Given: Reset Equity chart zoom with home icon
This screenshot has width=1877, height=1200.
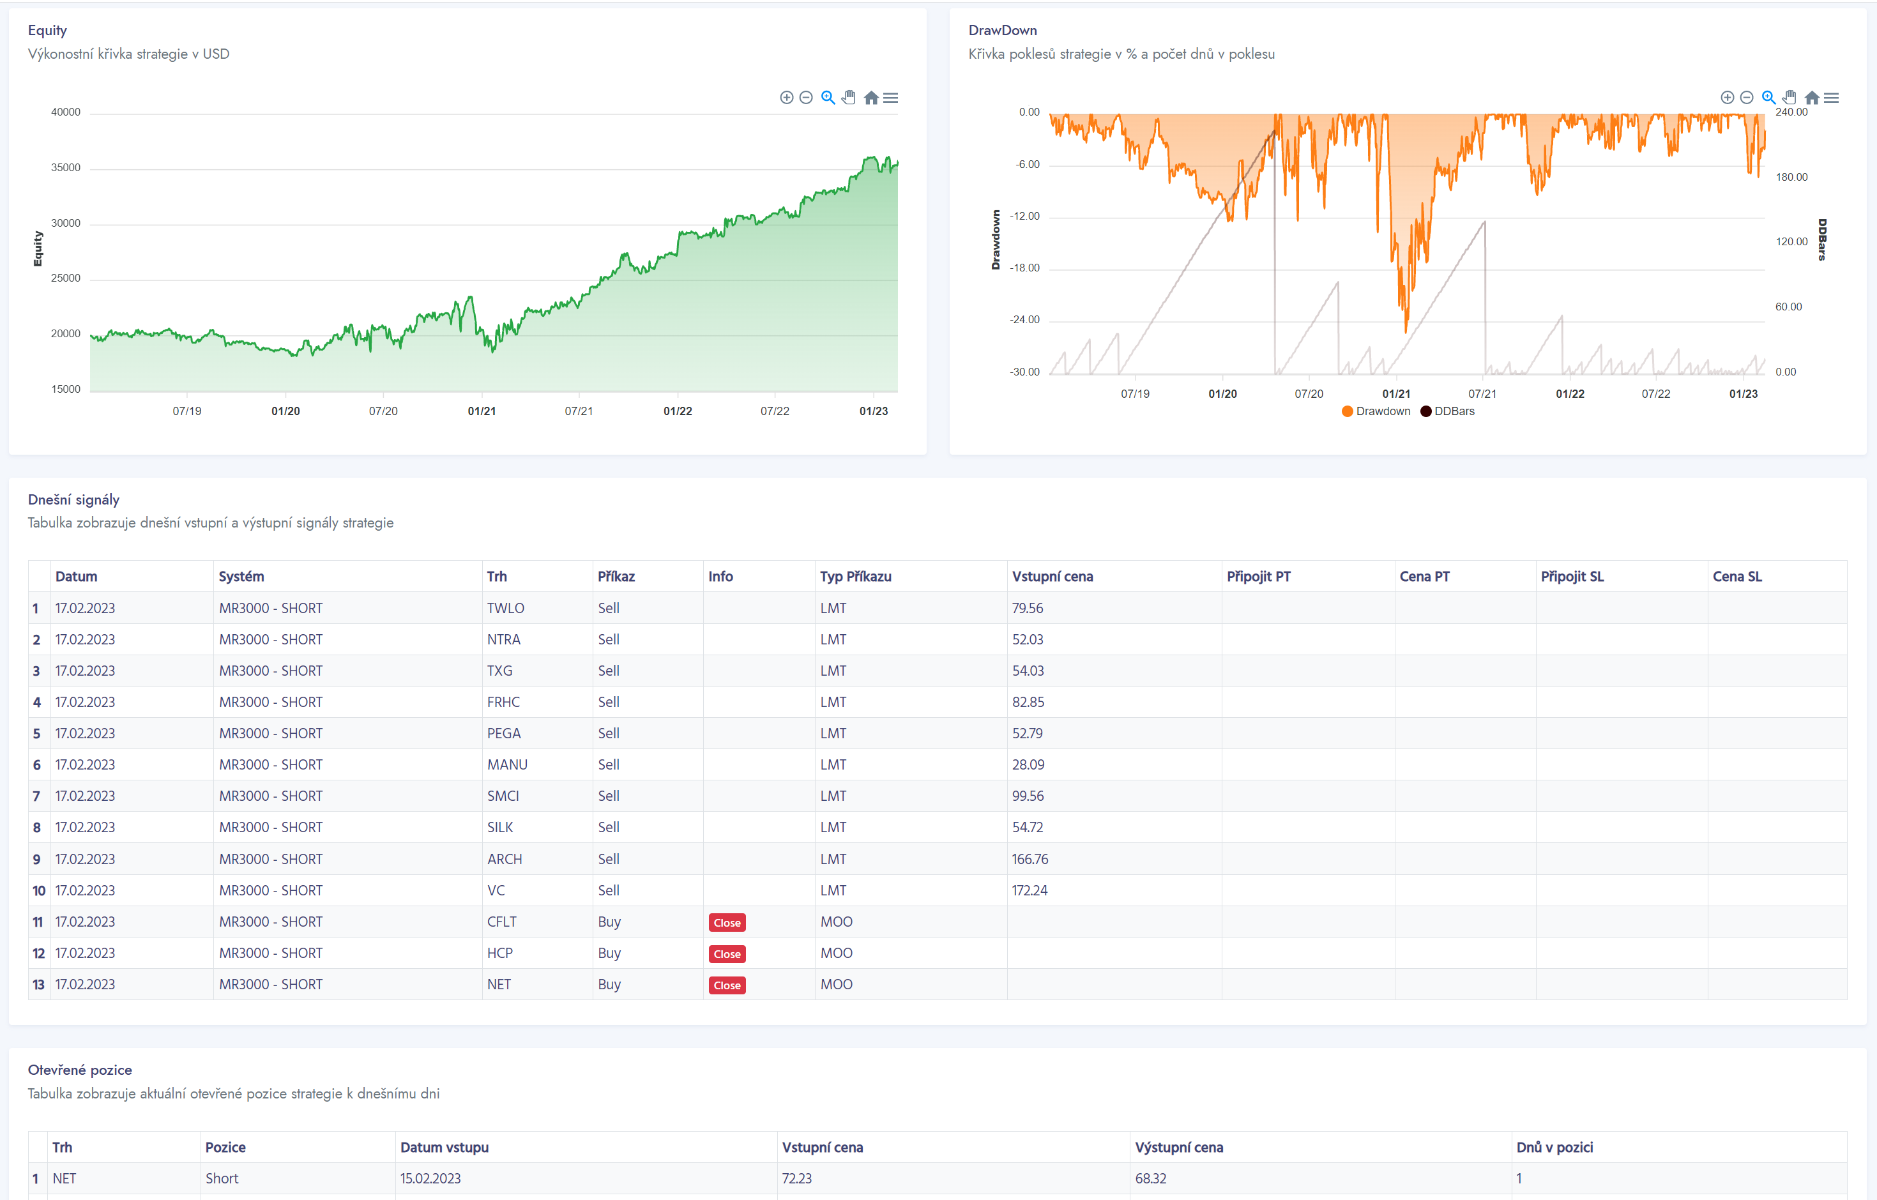Looking at the screenshot, I should (x=871, y=98).
